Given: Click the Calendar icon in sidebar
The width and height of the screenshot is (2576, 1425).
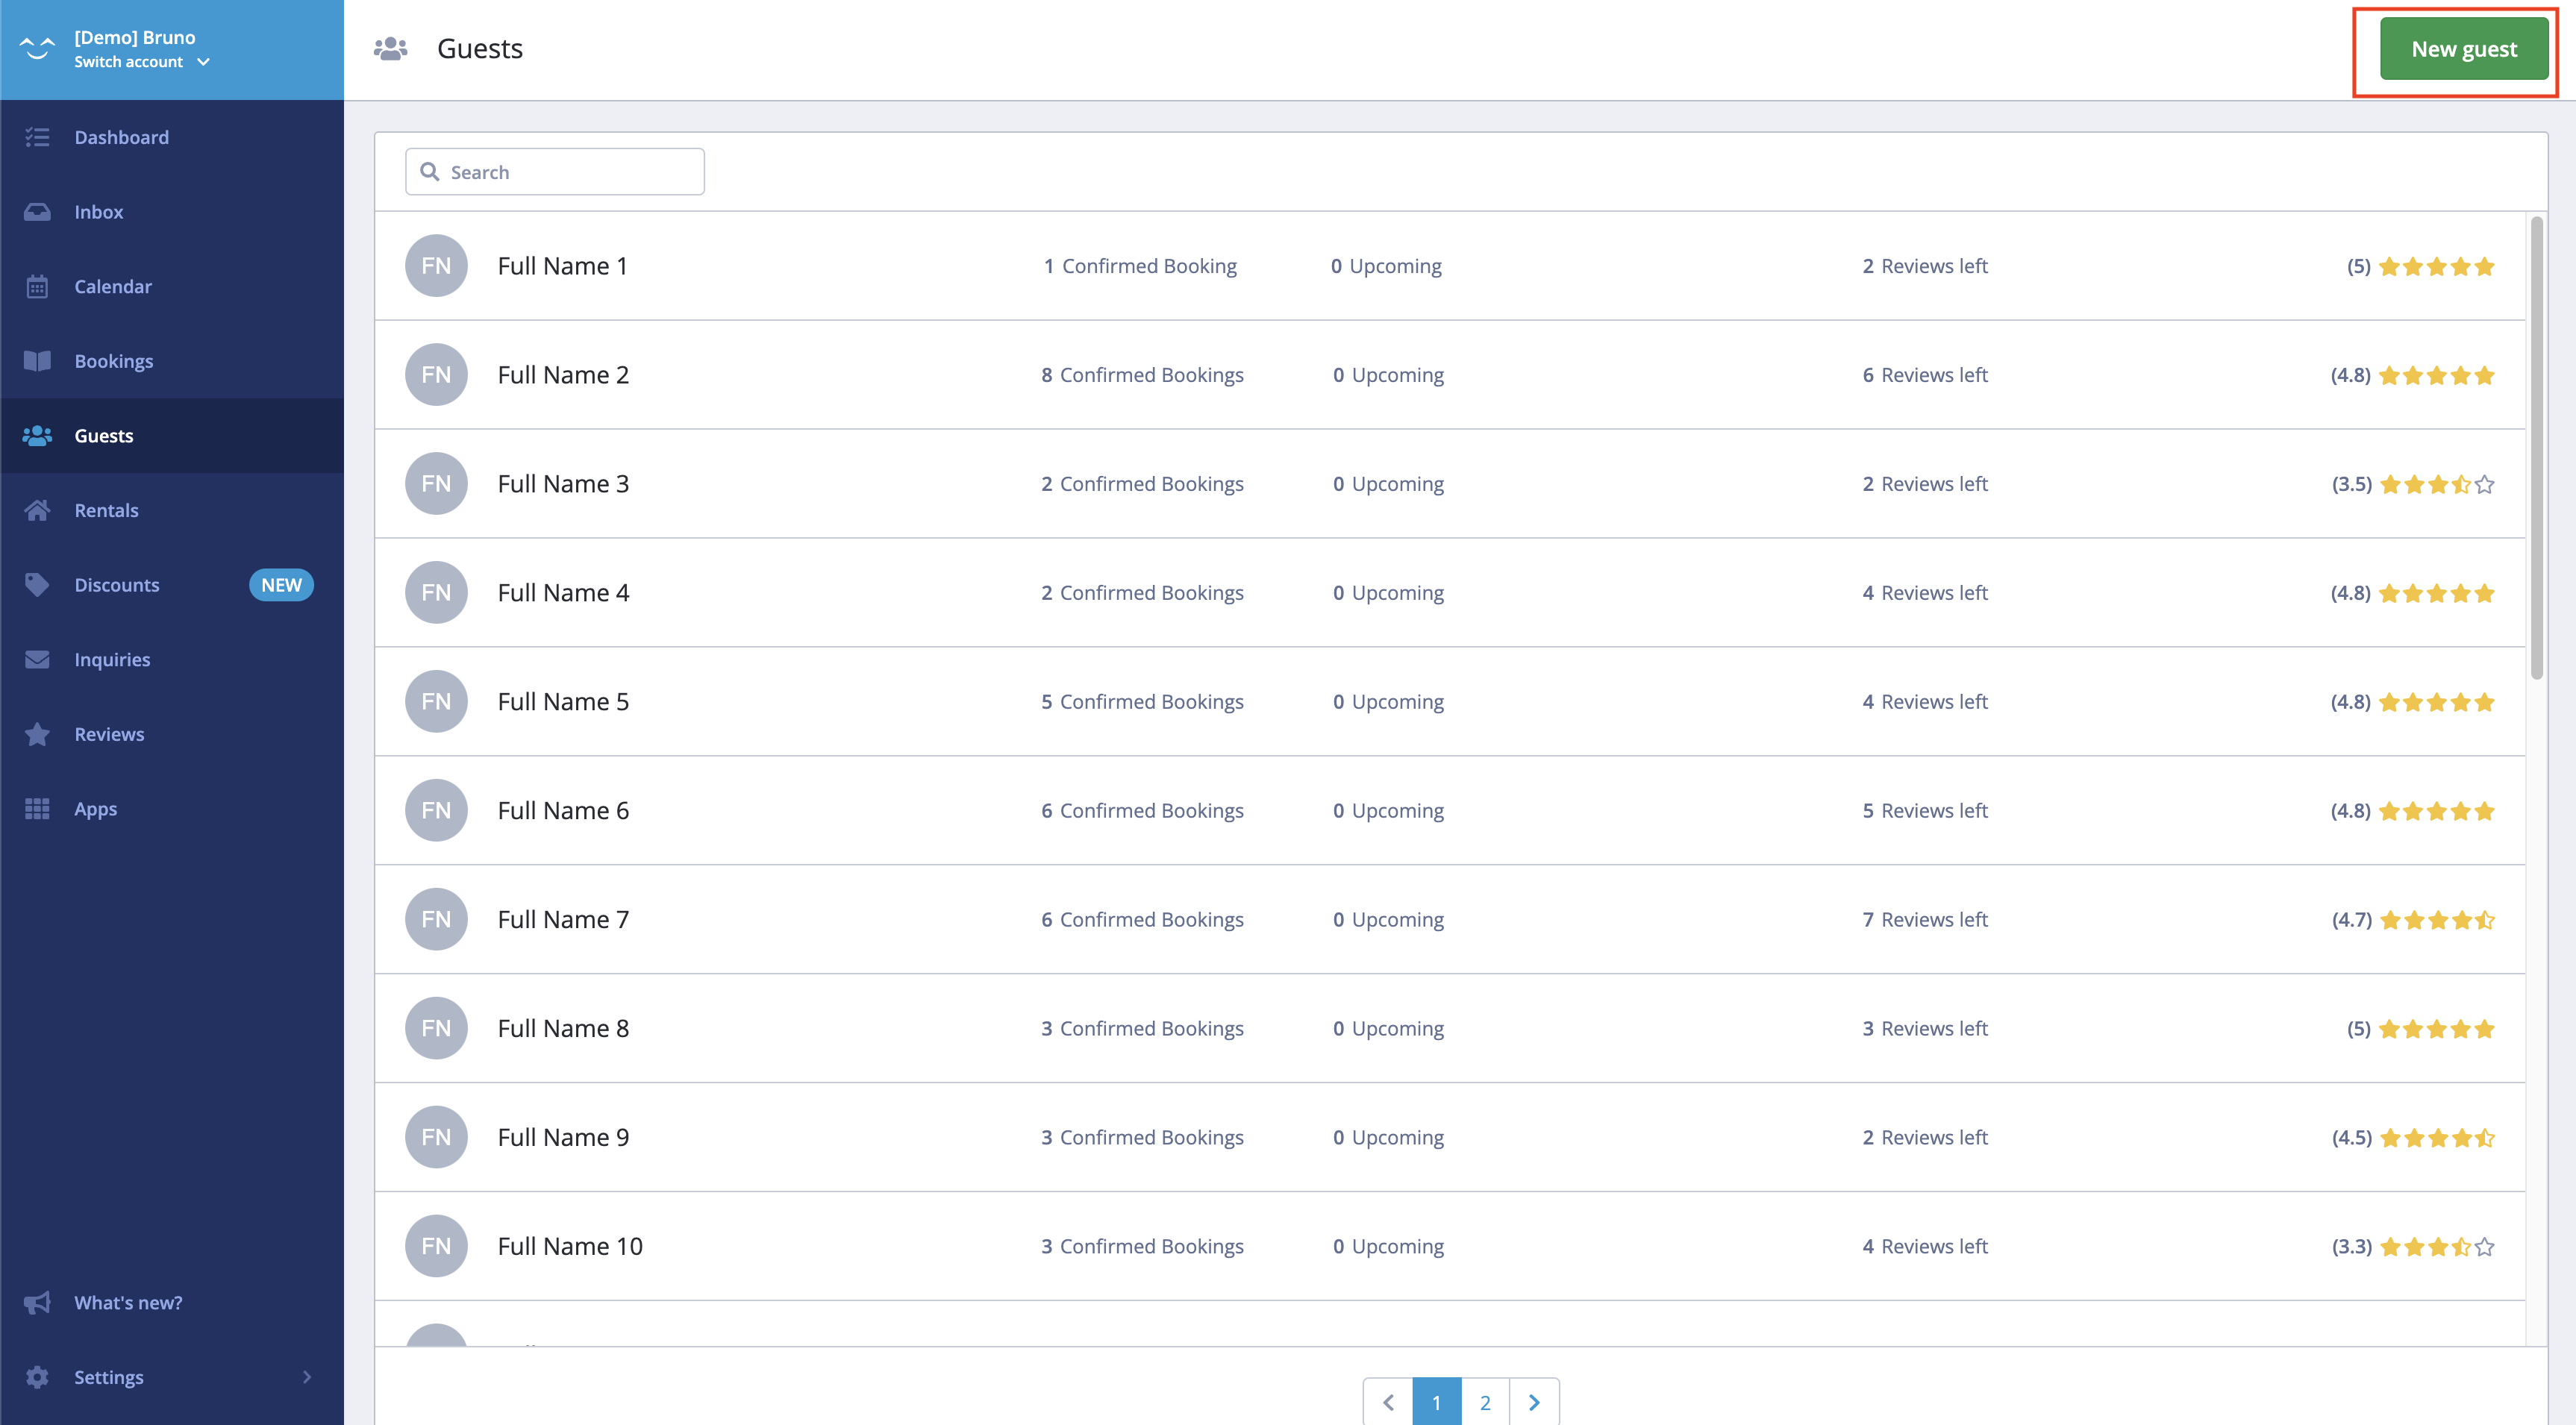Looking at the screenshot, I should click(x=37, y=287).
